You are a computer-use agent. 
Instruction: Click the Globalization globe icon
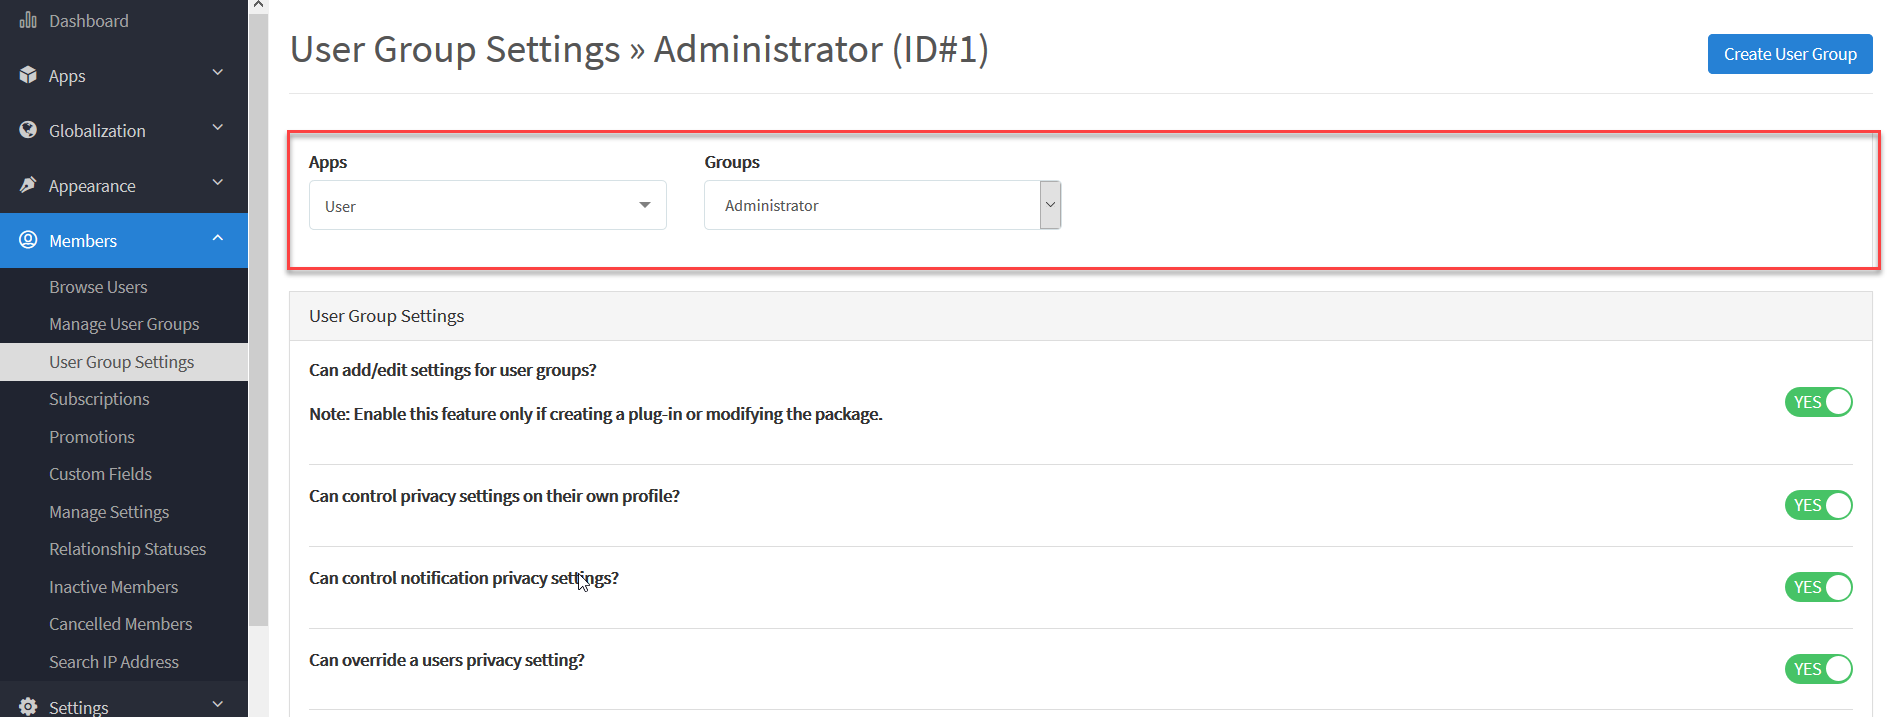coord(29,130)
